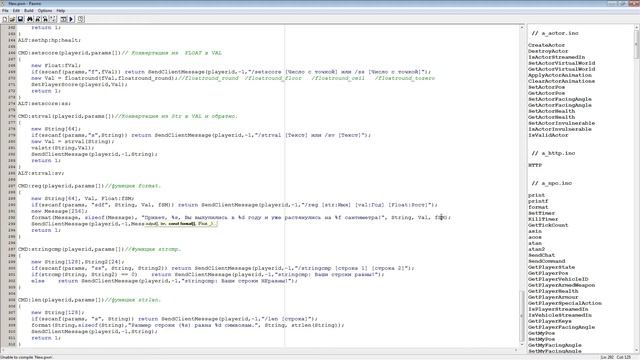
Task: Select IsActorInvulnerable in the function list
Action: [560, 129]
